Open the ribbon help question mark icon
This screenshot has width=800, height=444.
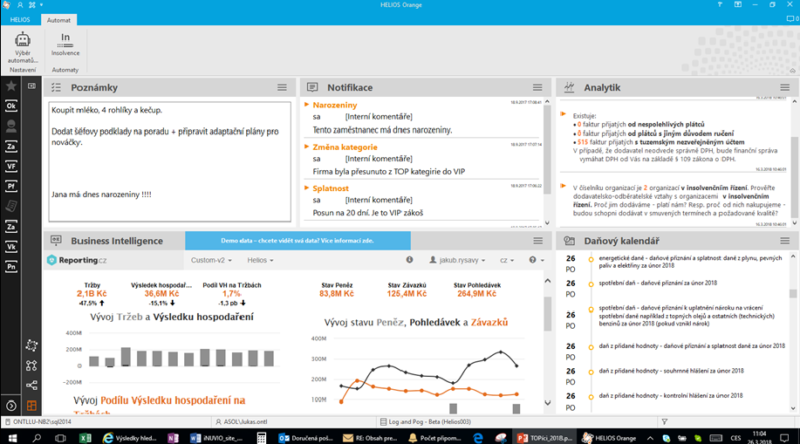720,5
